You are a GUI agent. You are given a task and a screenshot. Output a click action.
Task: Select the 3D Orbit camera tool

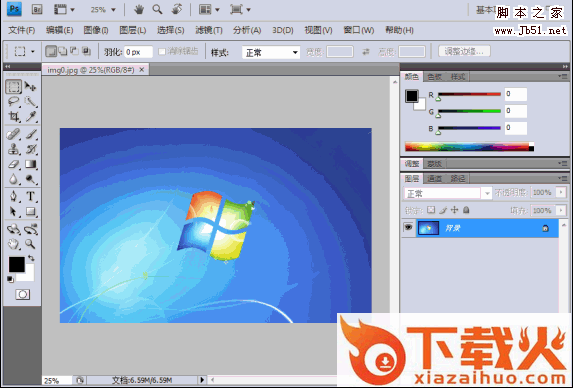[x=30, y=229]
